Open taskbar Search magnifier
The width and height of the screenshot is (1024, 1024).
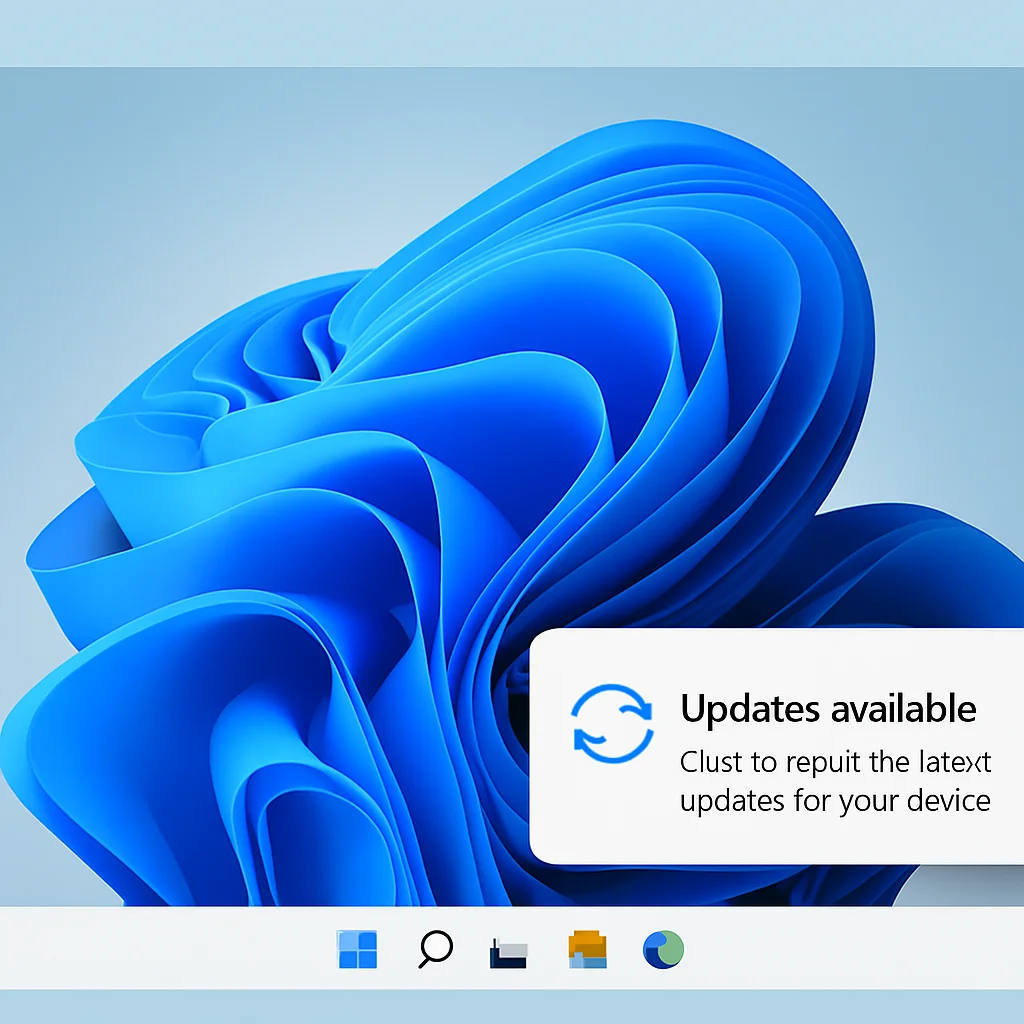point(436,949)
